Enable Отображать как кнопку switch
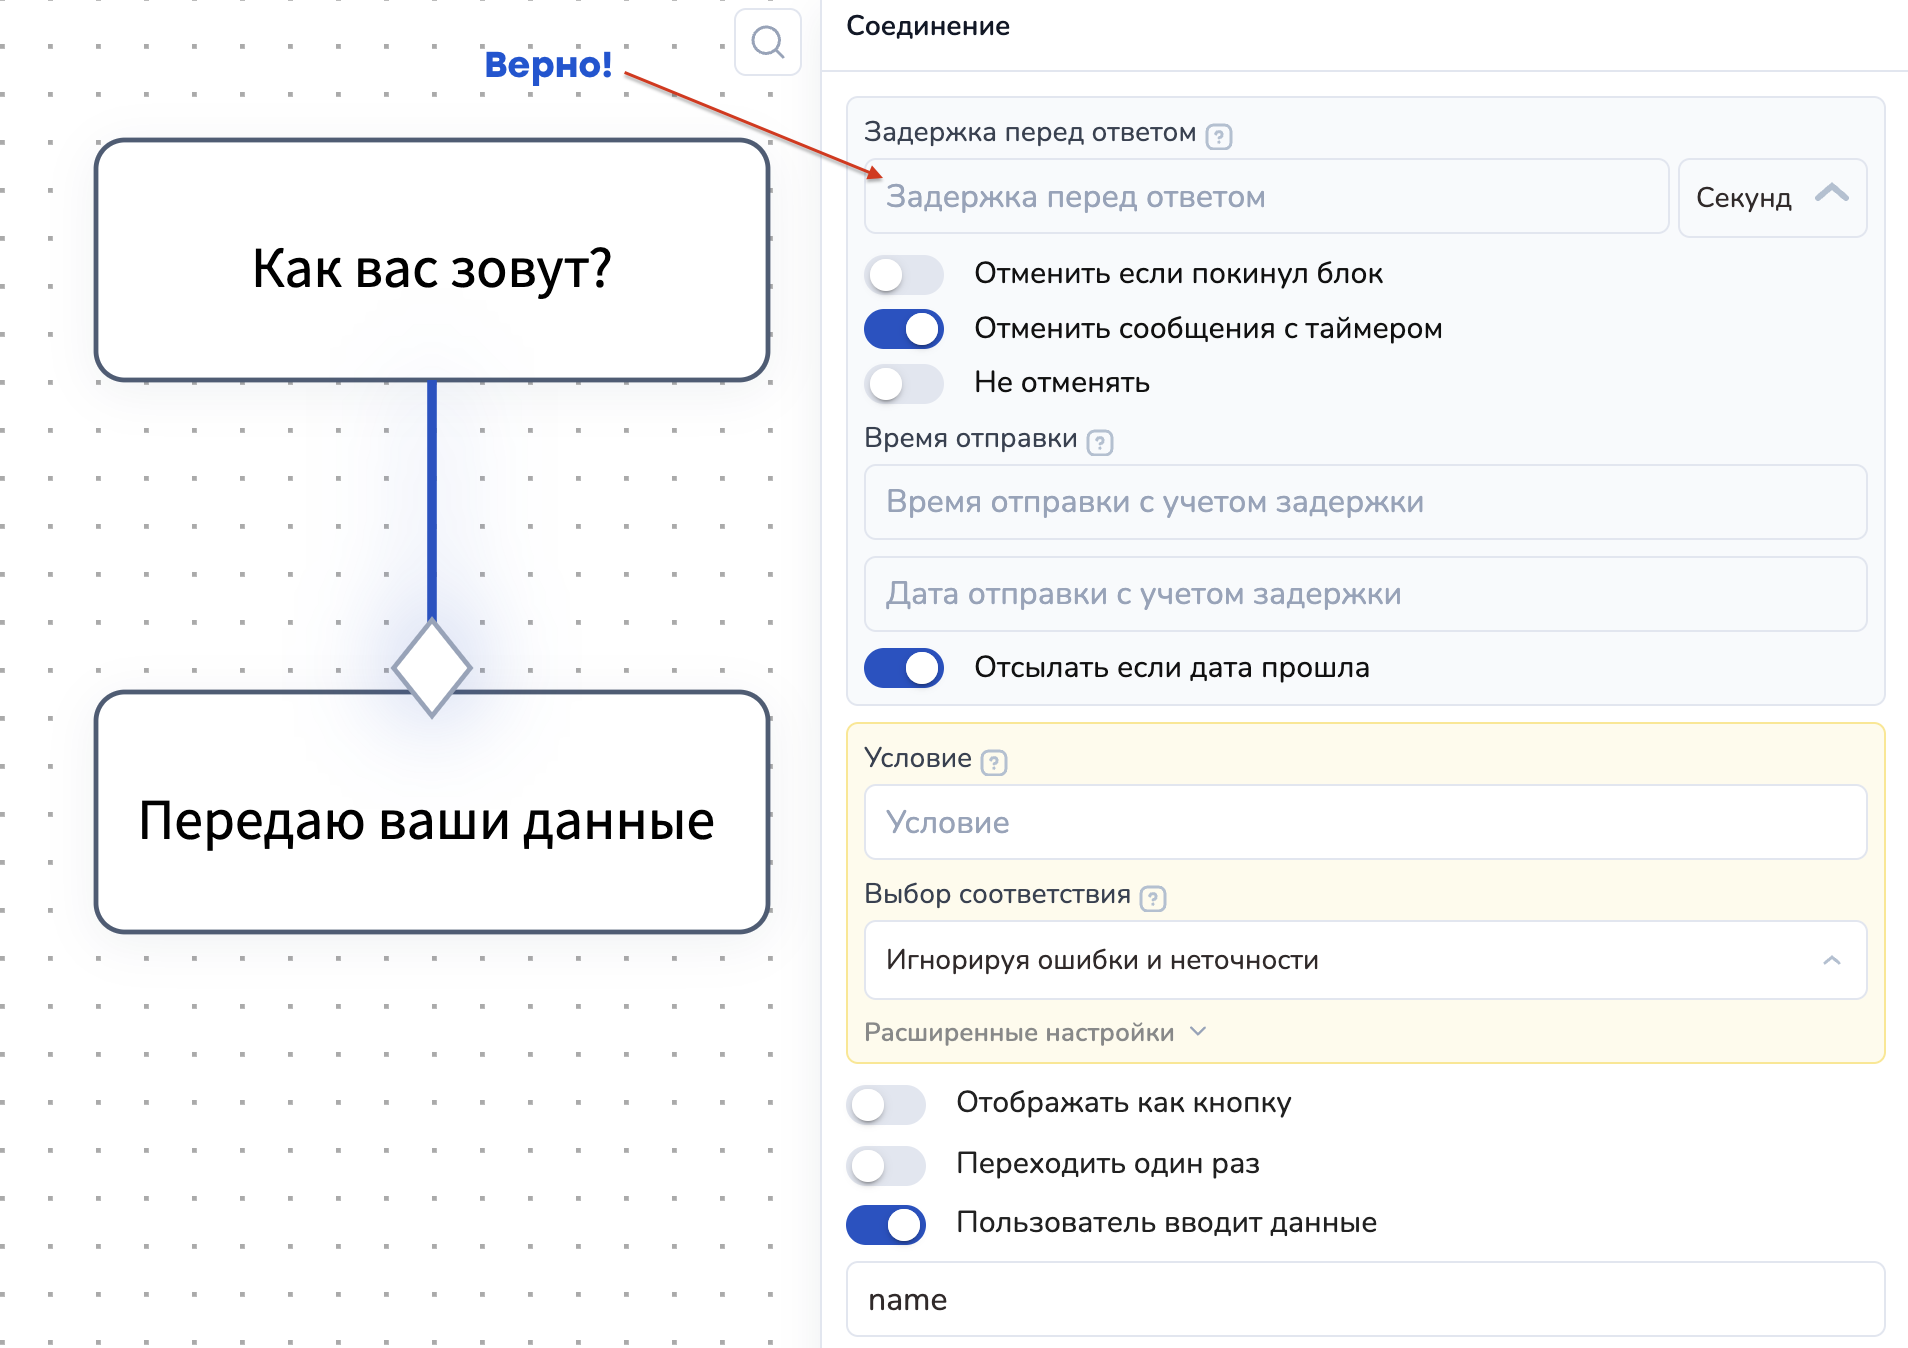The width and height of the screenshot is (1908, 1348). 885,1104
